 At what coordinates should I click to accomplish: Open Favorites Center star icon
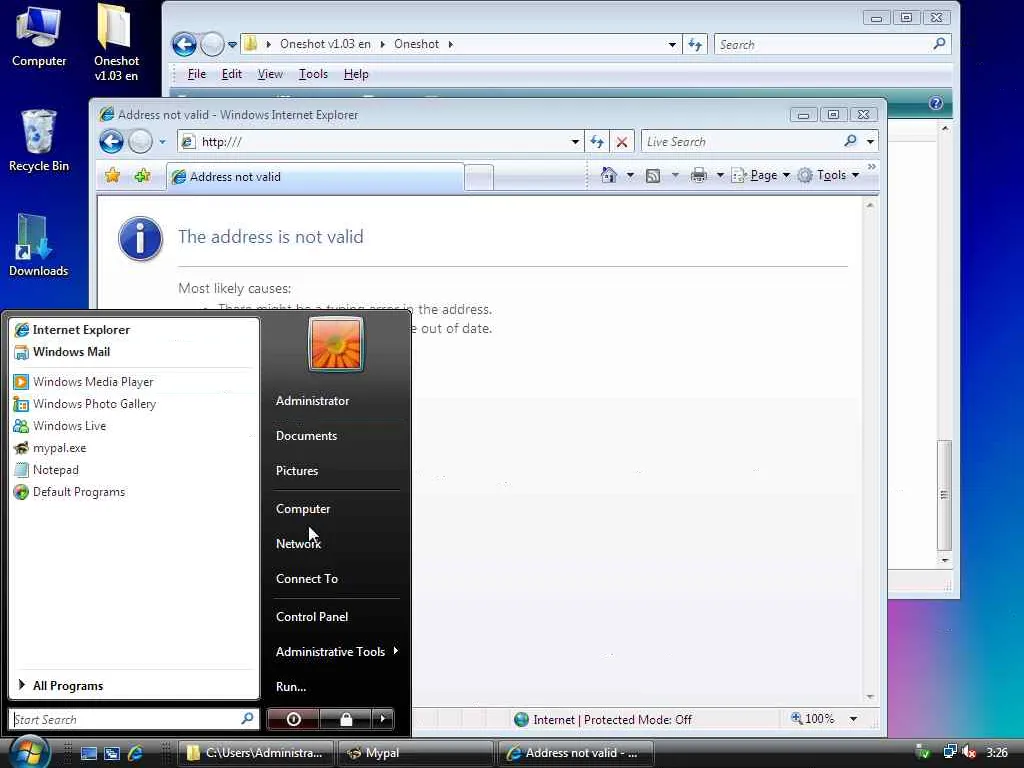click(112, 176)
